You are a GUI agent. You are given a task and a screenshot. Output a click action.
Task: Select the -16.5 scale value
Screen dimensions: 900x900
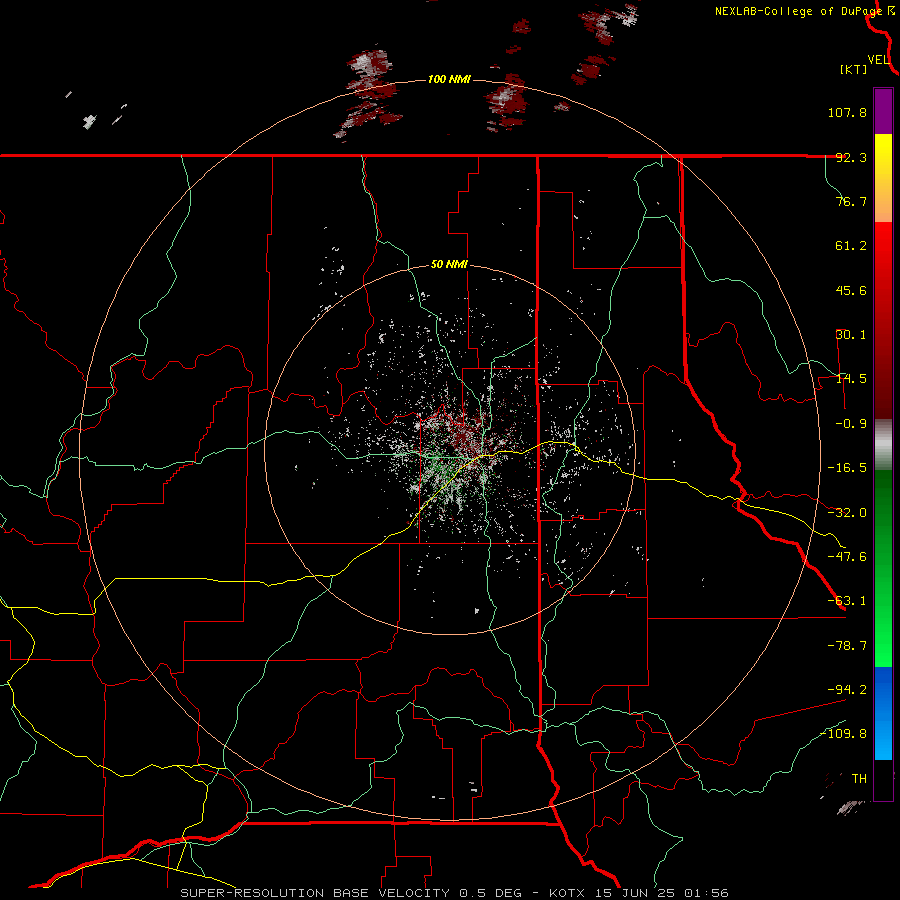[847, 468]
